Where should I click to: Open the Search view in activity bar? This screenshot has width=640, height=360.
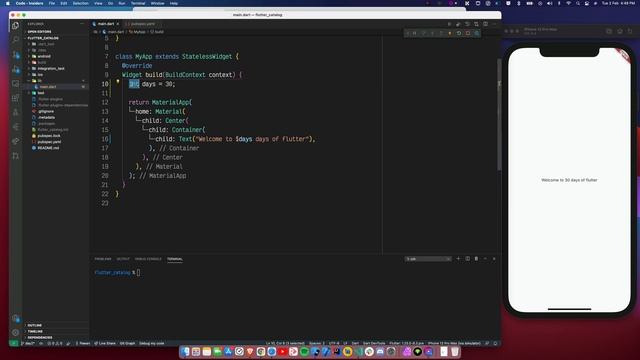[x=16, y=40]
